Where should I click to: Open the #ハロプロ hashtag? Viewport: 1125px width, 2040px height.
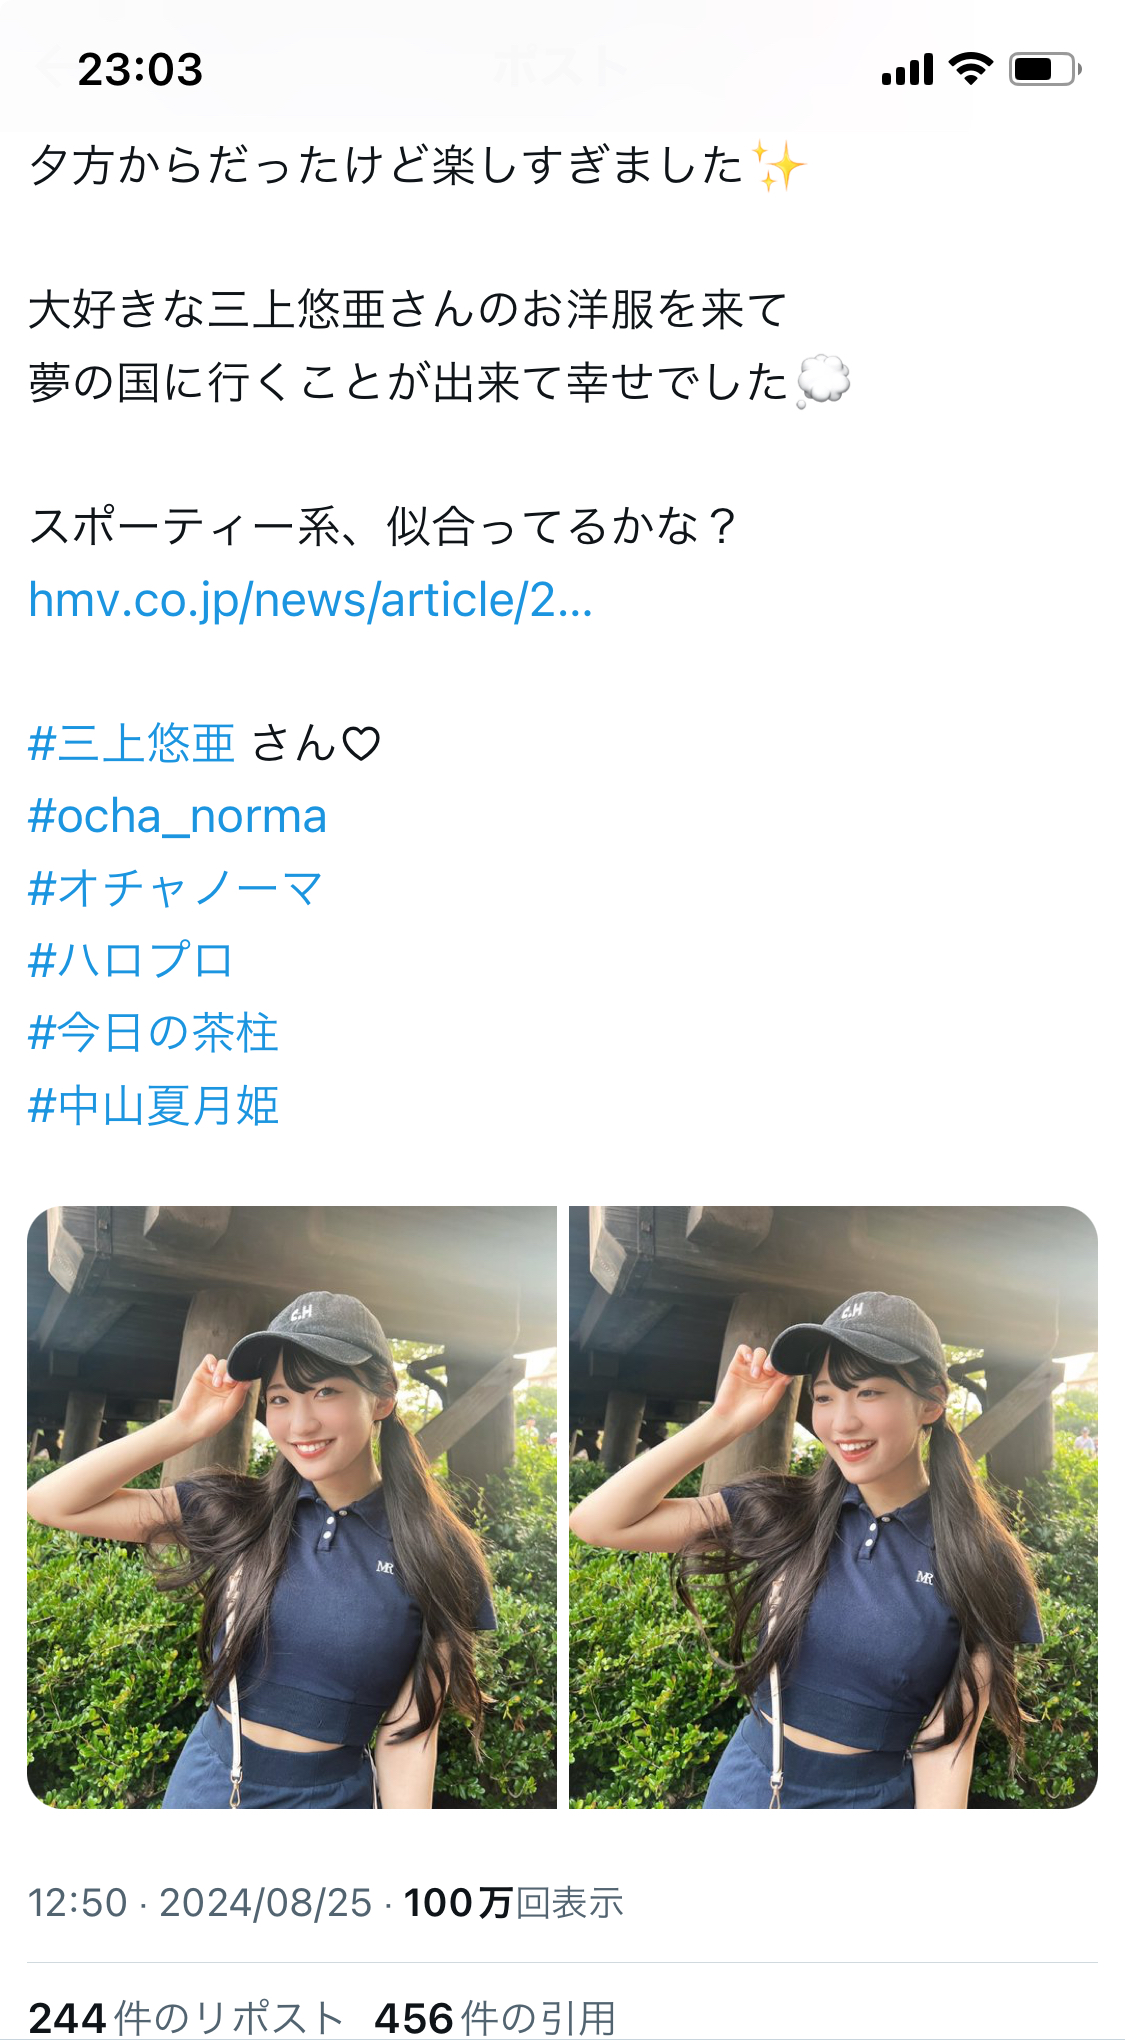[x=130, y=960]
